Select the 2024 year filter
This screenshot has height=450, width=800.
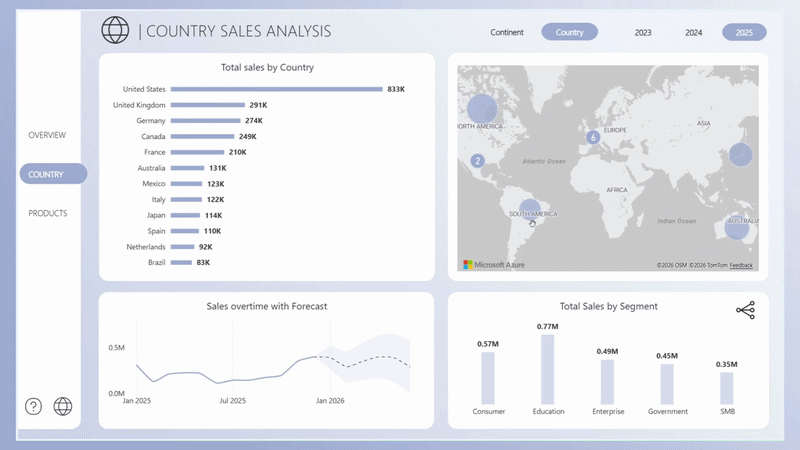click(x=693, y=33)
